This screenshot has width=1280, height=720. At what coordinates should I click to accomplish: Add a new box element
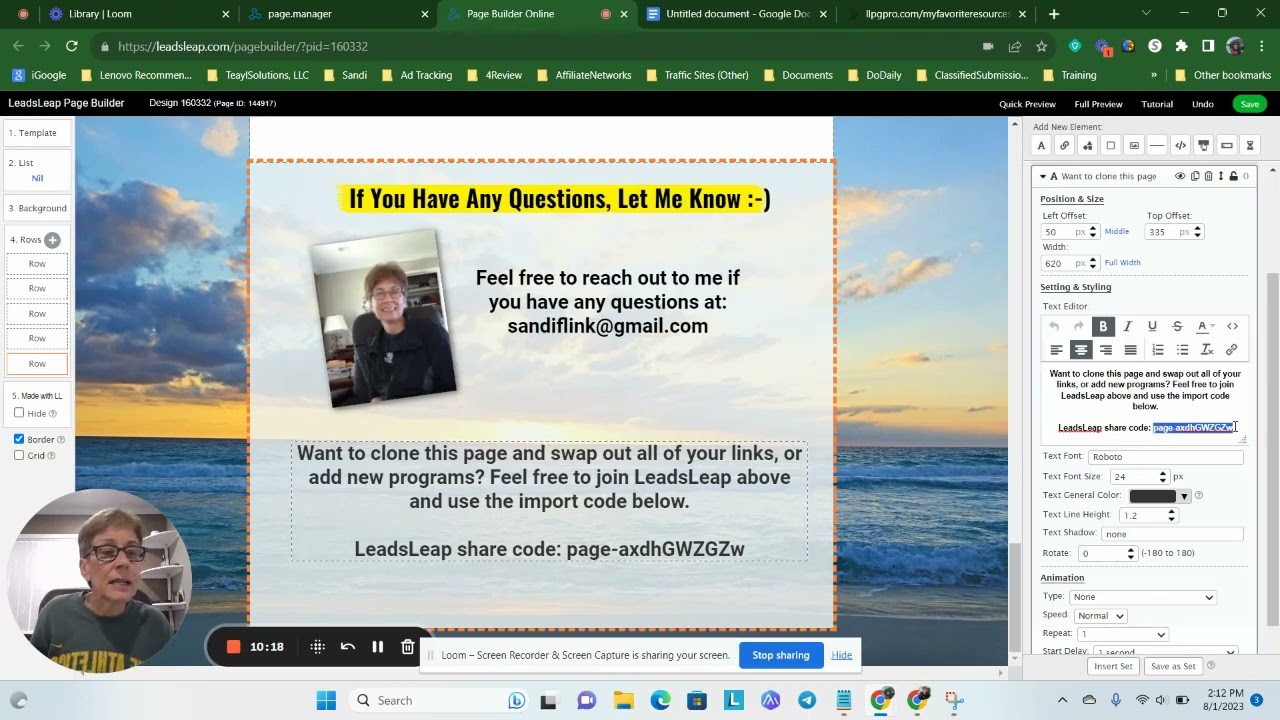click(1110, 146)
